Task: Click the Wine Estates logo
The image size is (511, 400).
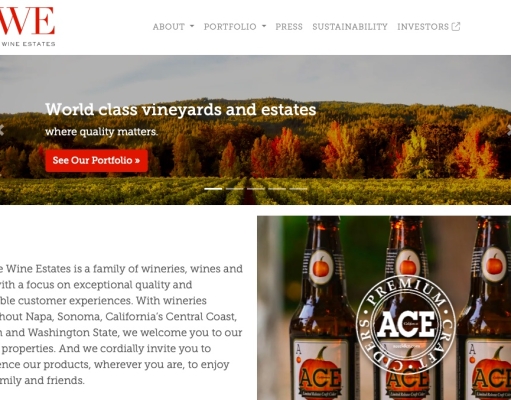Action: [x=27, y=26]
